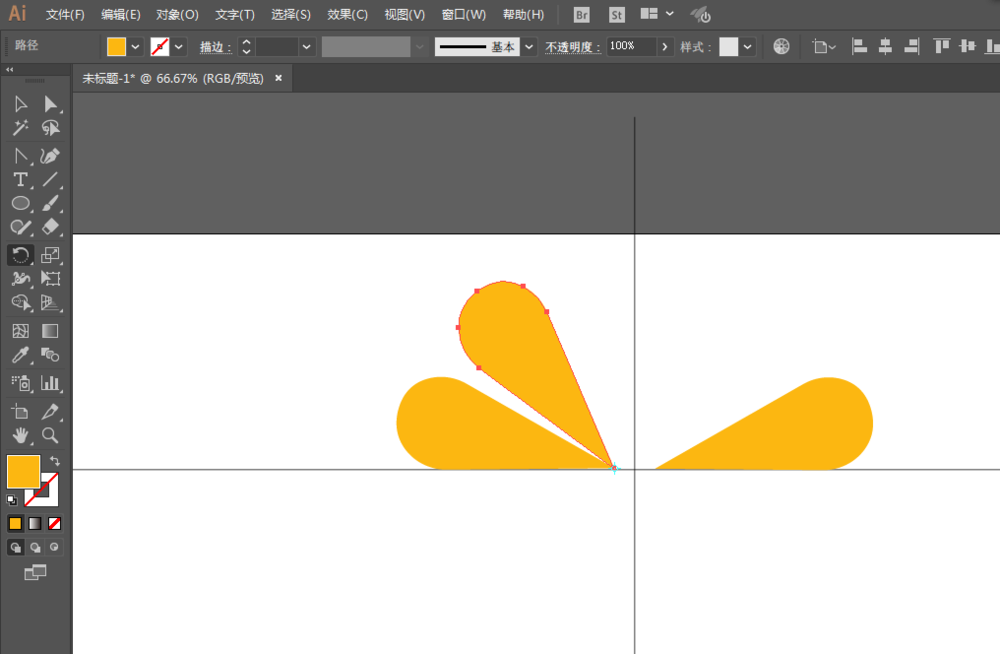Select the Symbol Sprayer tool
The width and height of the screenshot is (1000, 654).
[20, 383]
